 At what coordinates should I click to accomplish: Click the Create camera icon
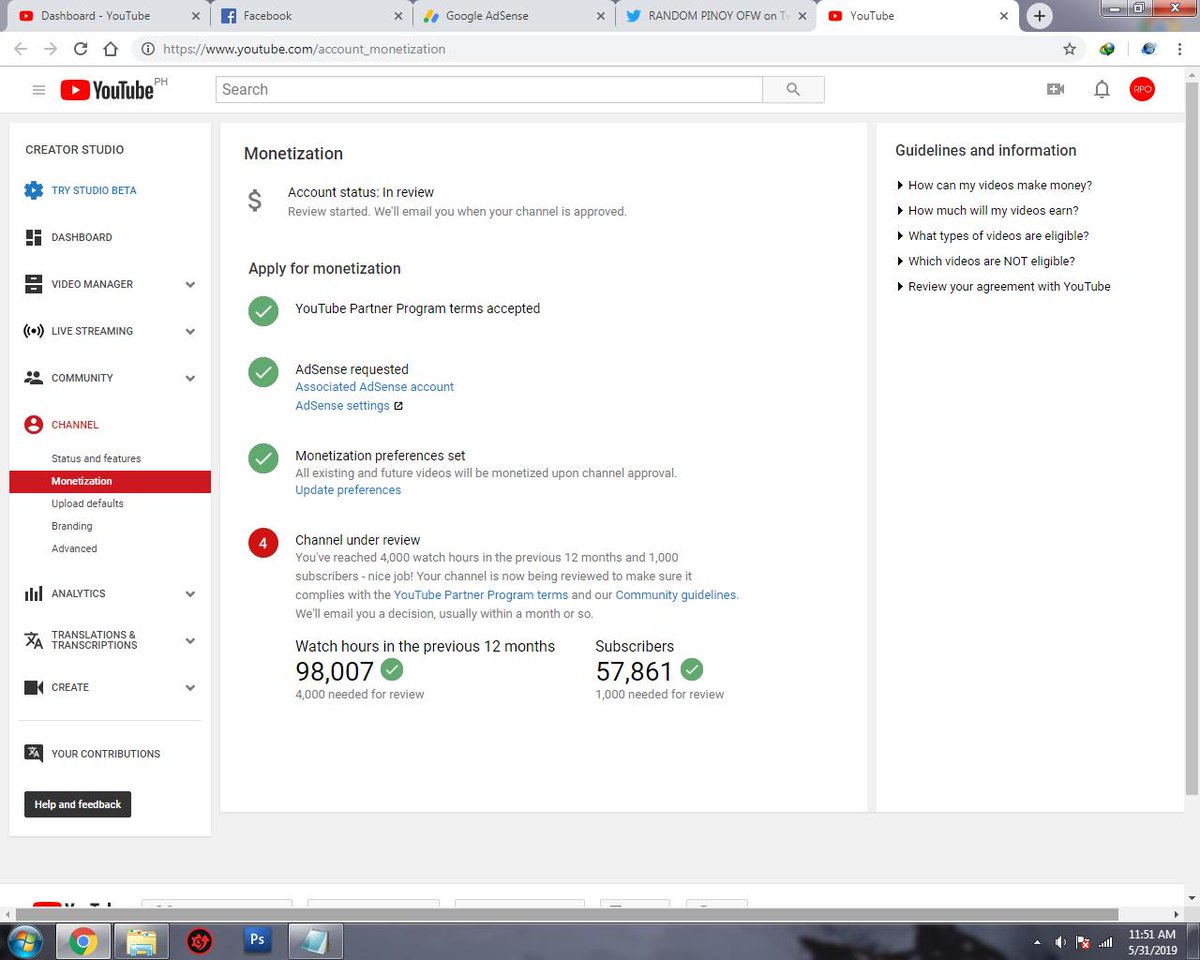point(33,688)
